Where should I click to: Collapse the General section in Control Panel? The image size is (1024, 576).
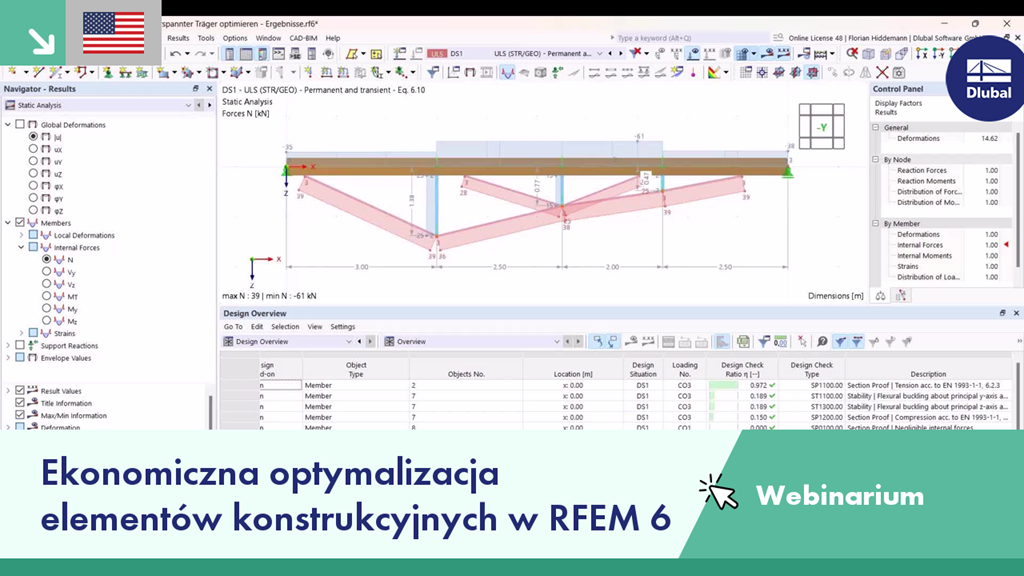pos(876,127)
